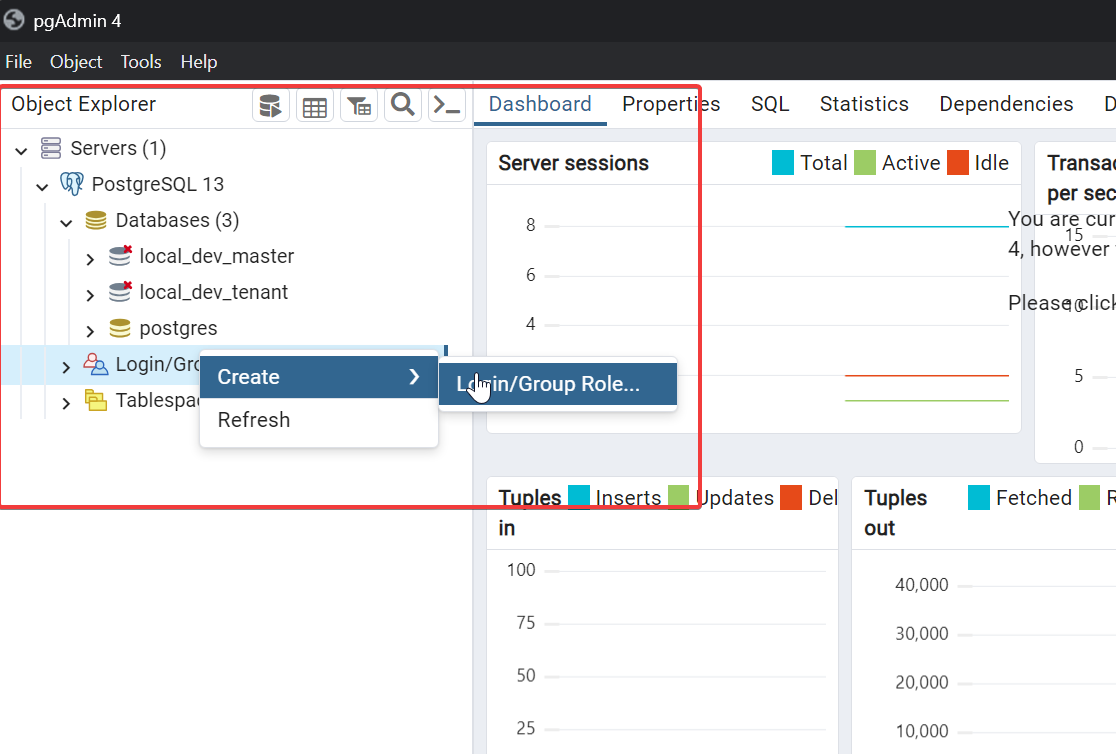Click the local_dev_tenant disconnected database icon

point(120,292)
